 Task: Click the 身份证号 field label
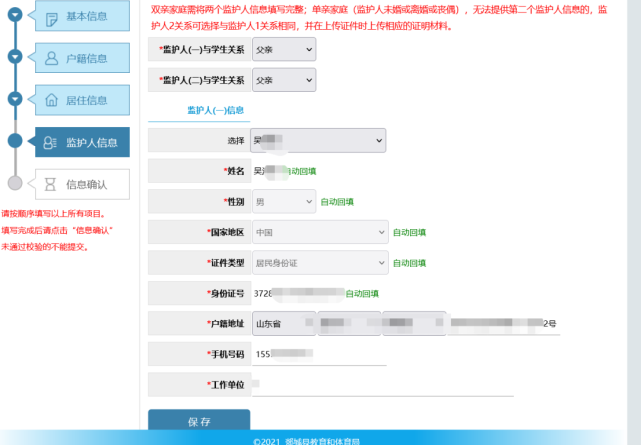click(x=225, y=293)
